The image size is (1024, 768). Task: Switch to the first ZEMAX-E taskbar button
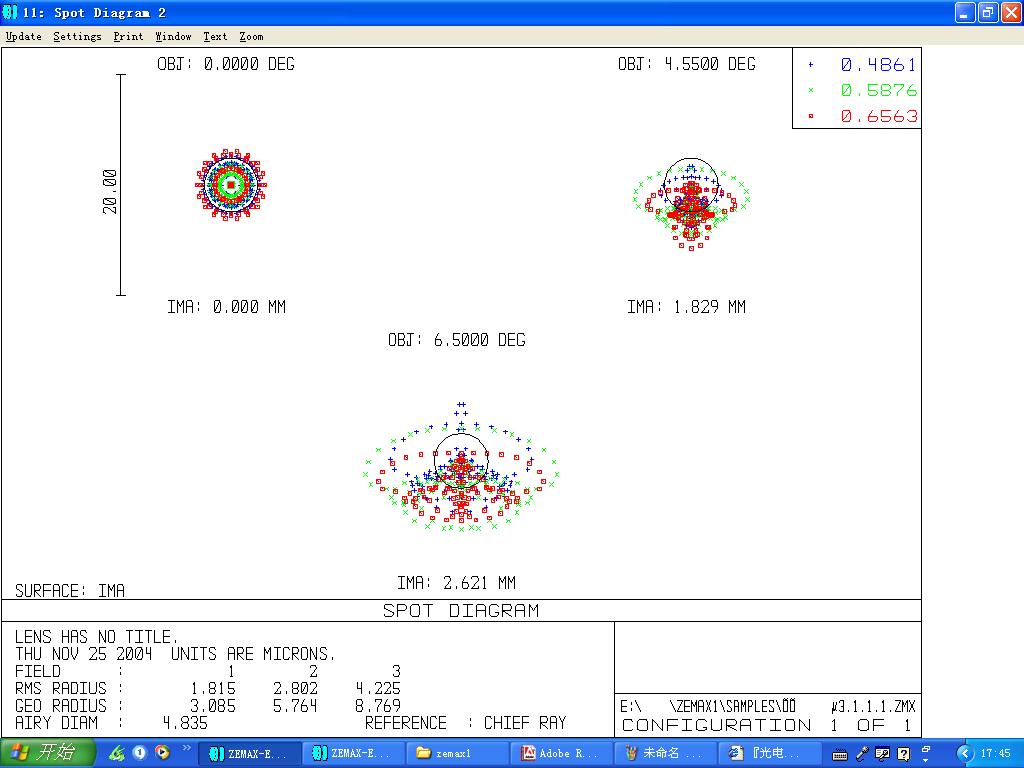click(249, 754)
